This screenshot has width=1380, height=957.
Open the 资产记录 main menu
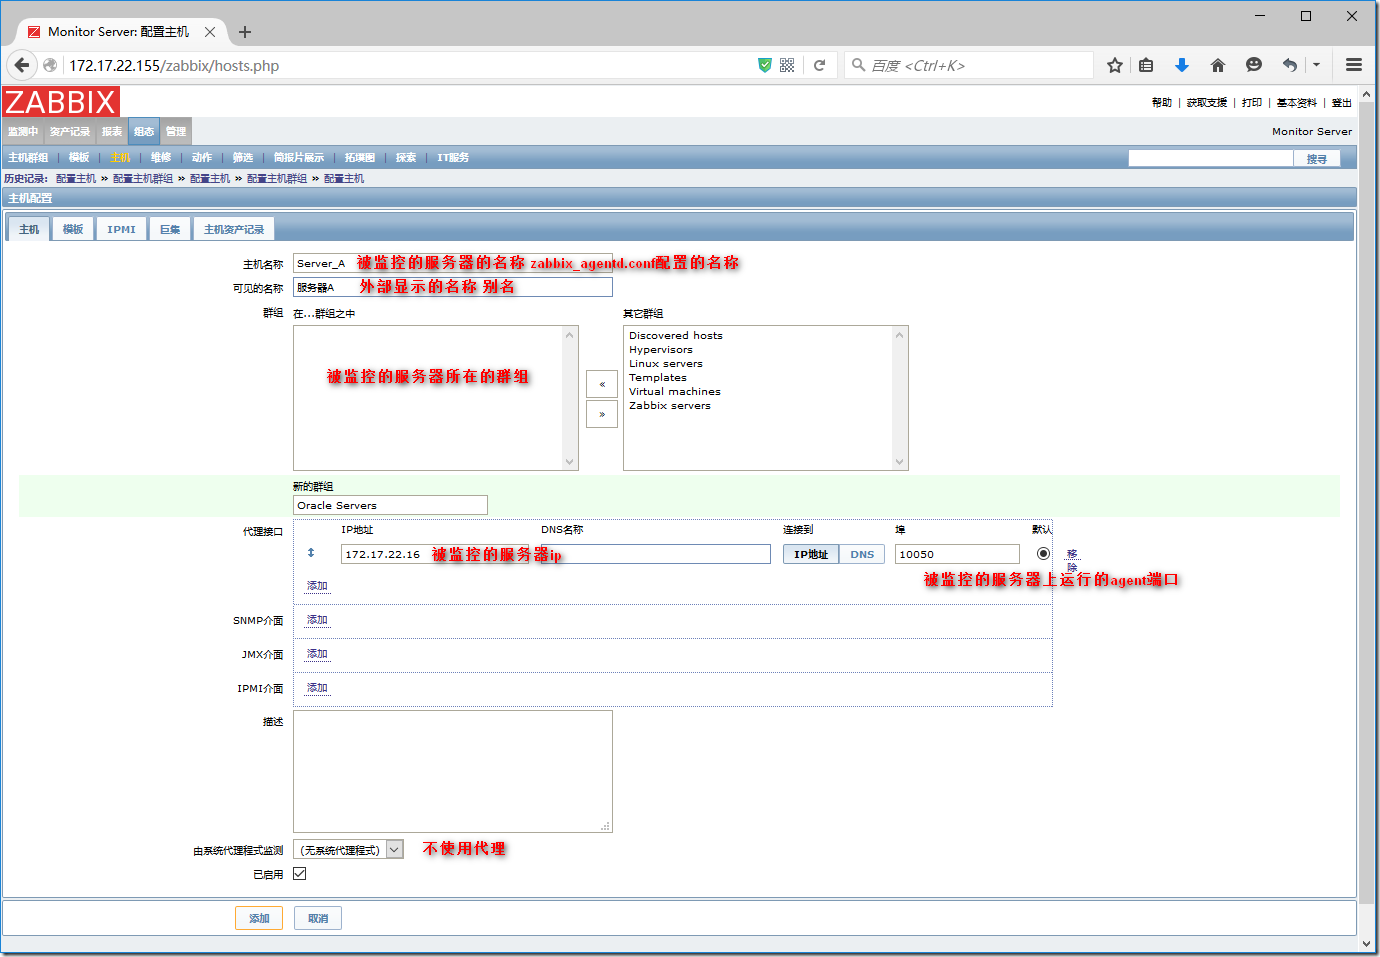[70, 131]
